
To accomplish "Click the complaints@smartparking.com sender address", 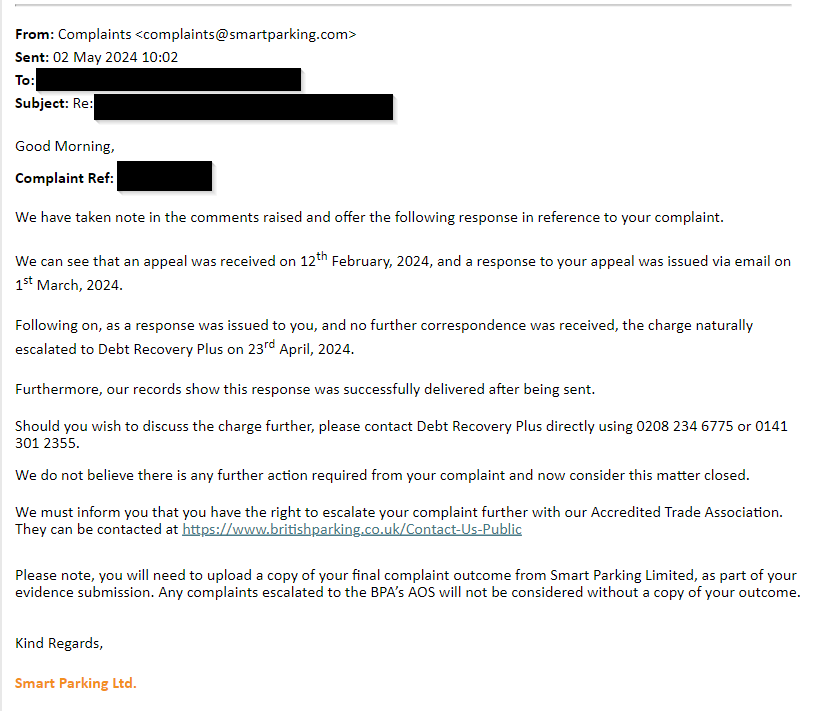I will pos(245,34).
